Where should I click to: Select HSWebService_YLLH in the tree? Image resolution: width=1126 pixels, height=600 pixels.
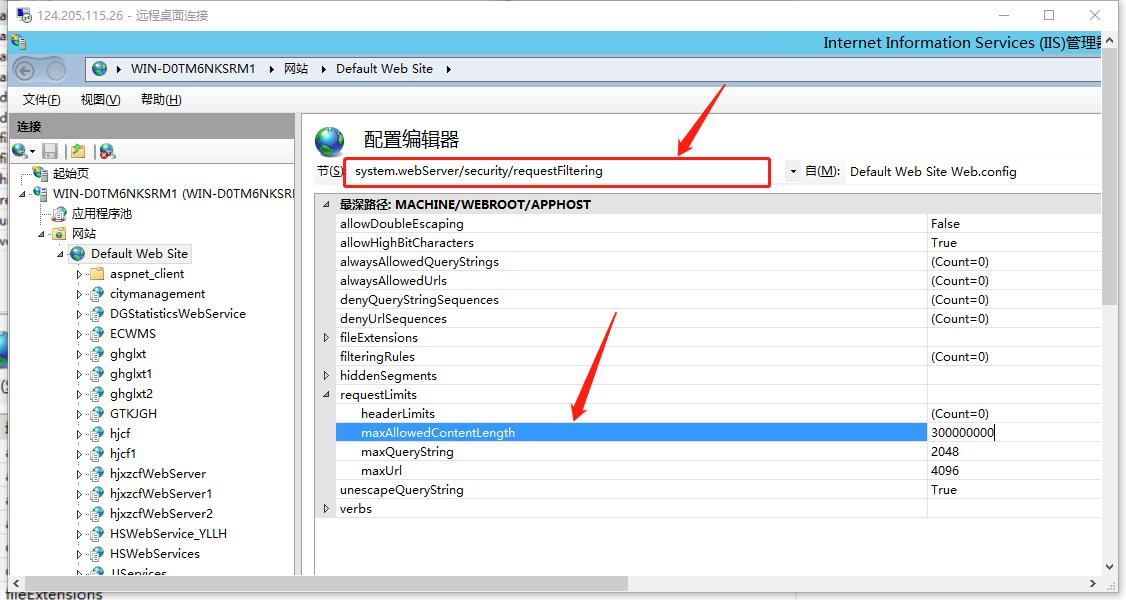coord(168,534)
